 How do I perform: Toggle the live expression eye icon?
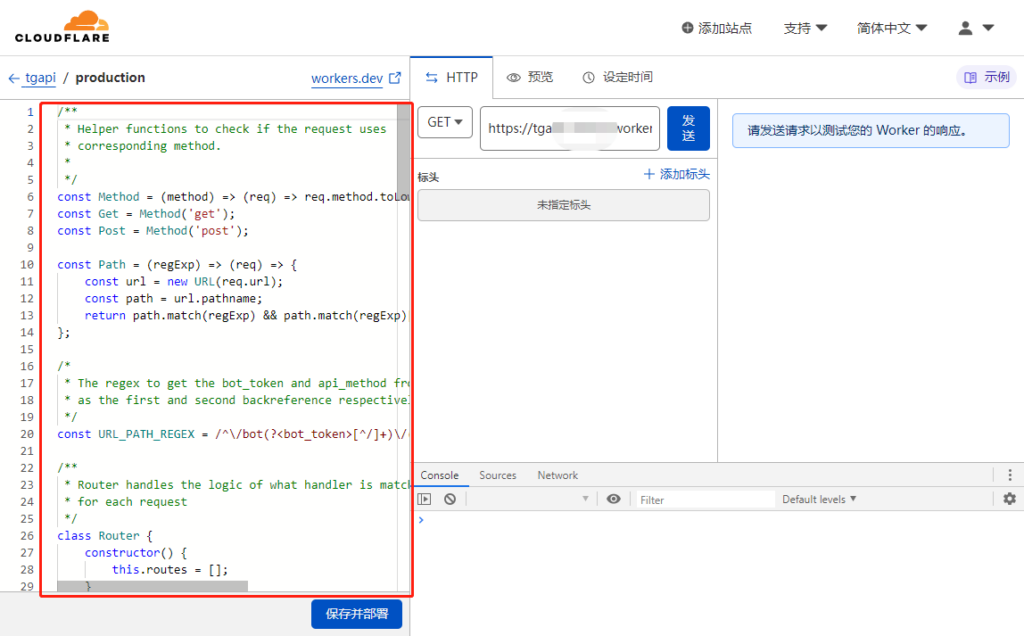pos(613,499)
